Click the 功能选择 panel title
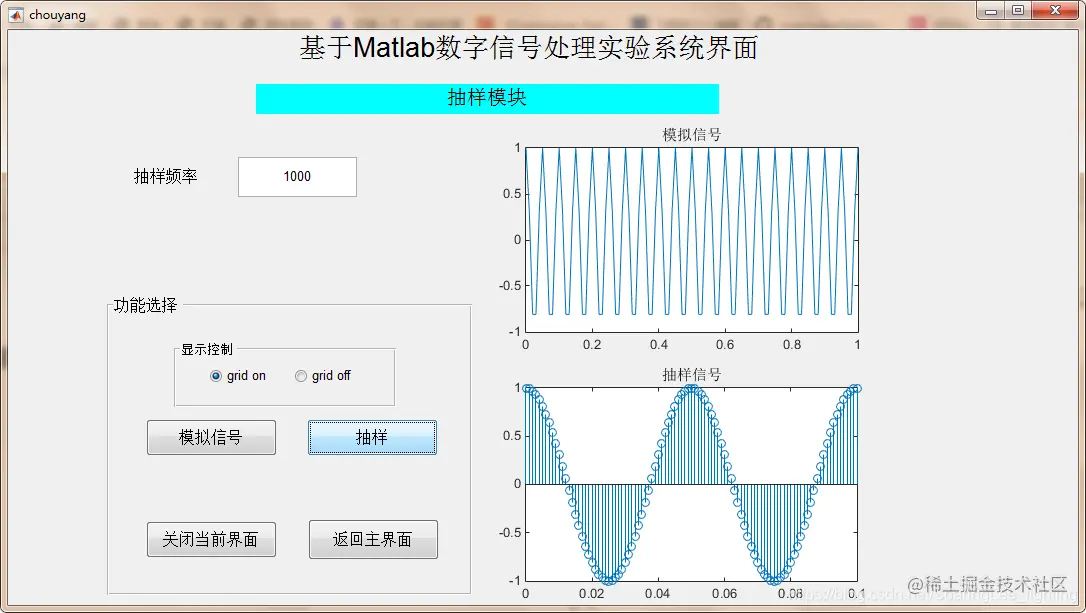 (x=145, y=305)
